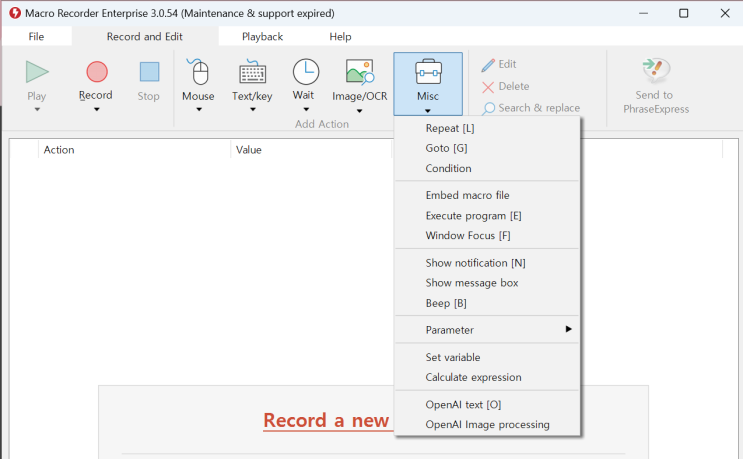743x459 pixels.
Task: Open the dropdown arrow under Record
Action: (97, 109)
